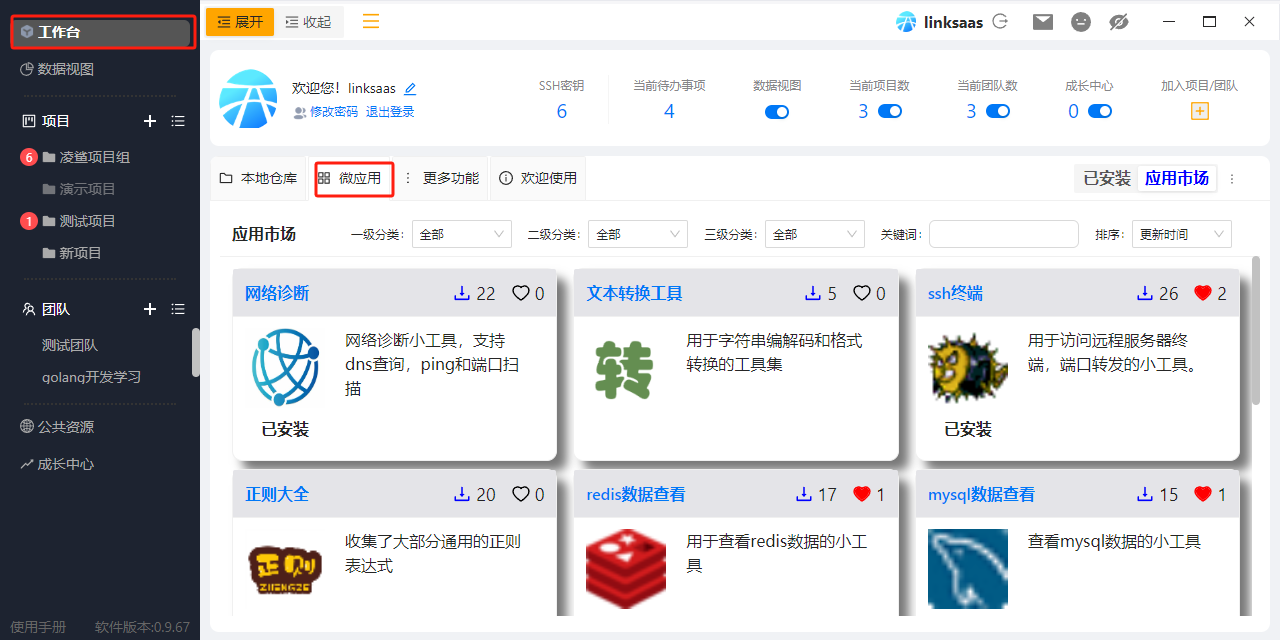This screenshot has height=640, width=1280.
Task: Click the redis red cube app icon
Action: click(626, 569)
